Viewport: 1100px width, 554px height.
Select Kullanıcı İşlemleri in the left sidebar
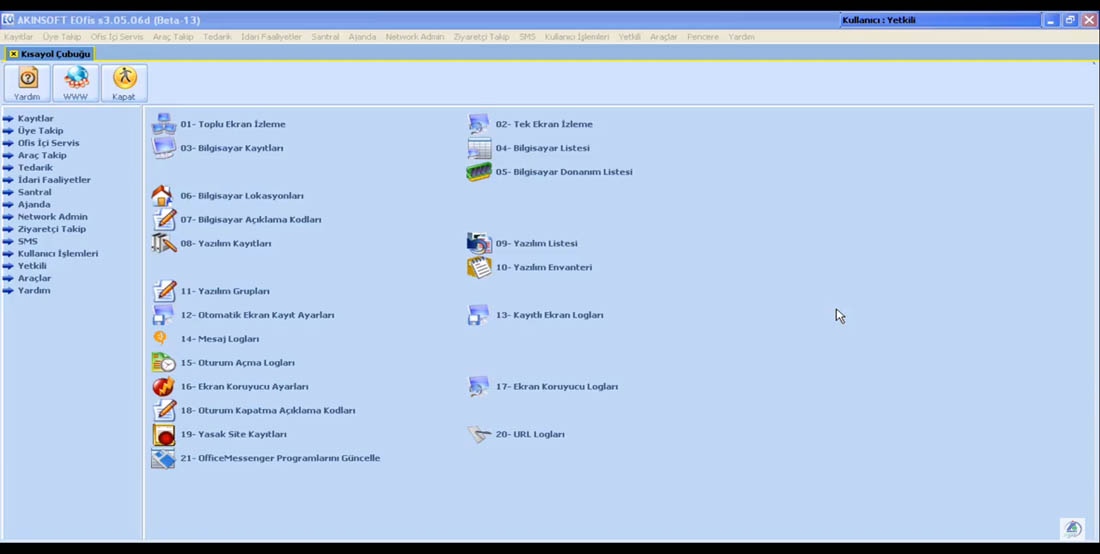58,253
